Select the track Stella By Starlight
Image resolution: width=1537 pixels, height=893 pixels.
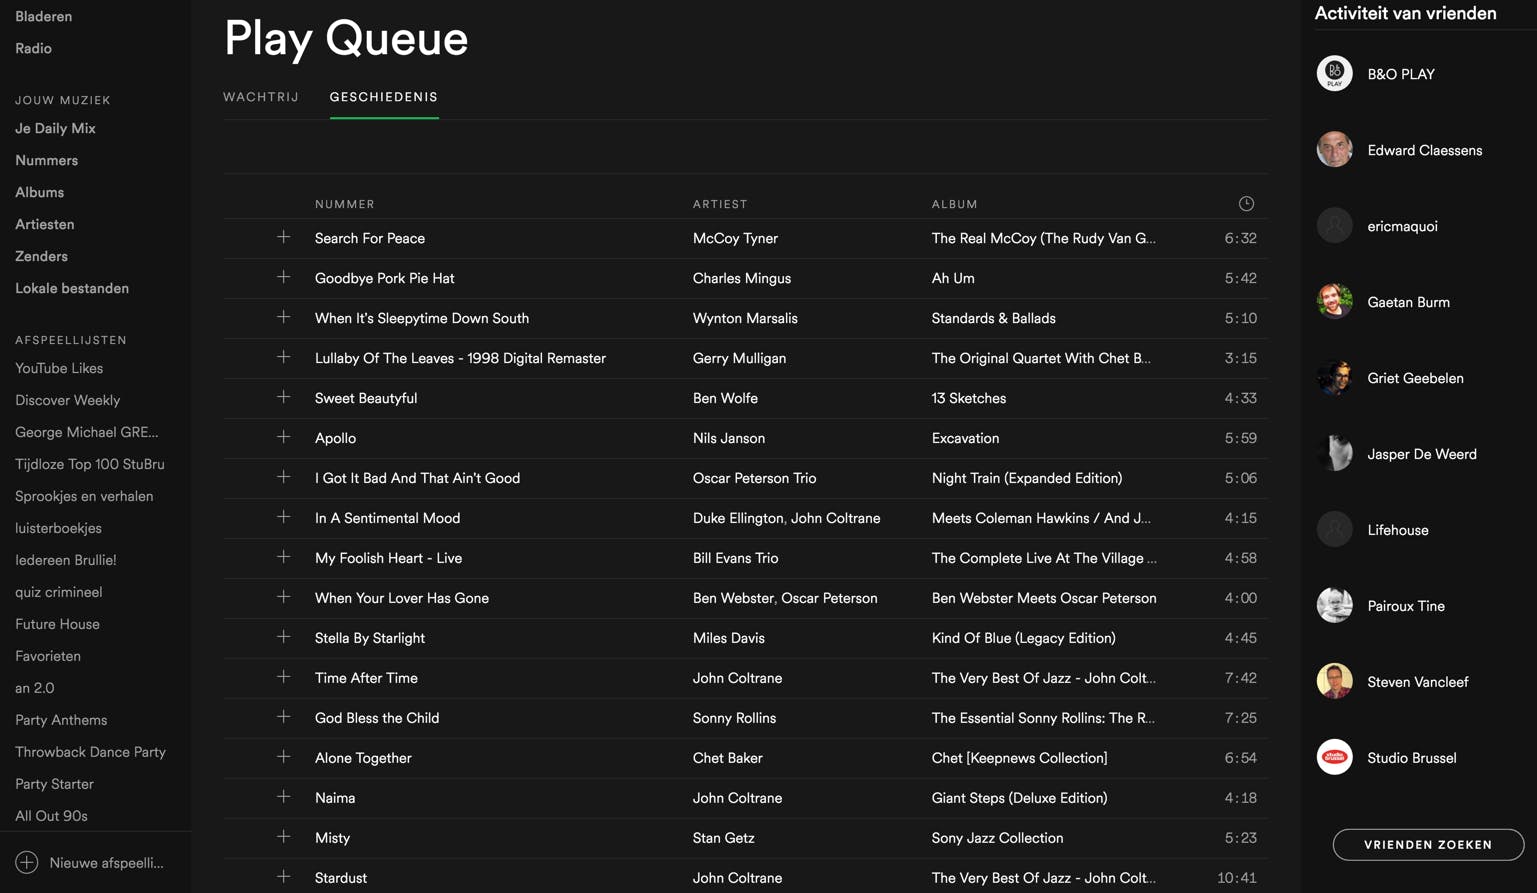pos(370,638)
